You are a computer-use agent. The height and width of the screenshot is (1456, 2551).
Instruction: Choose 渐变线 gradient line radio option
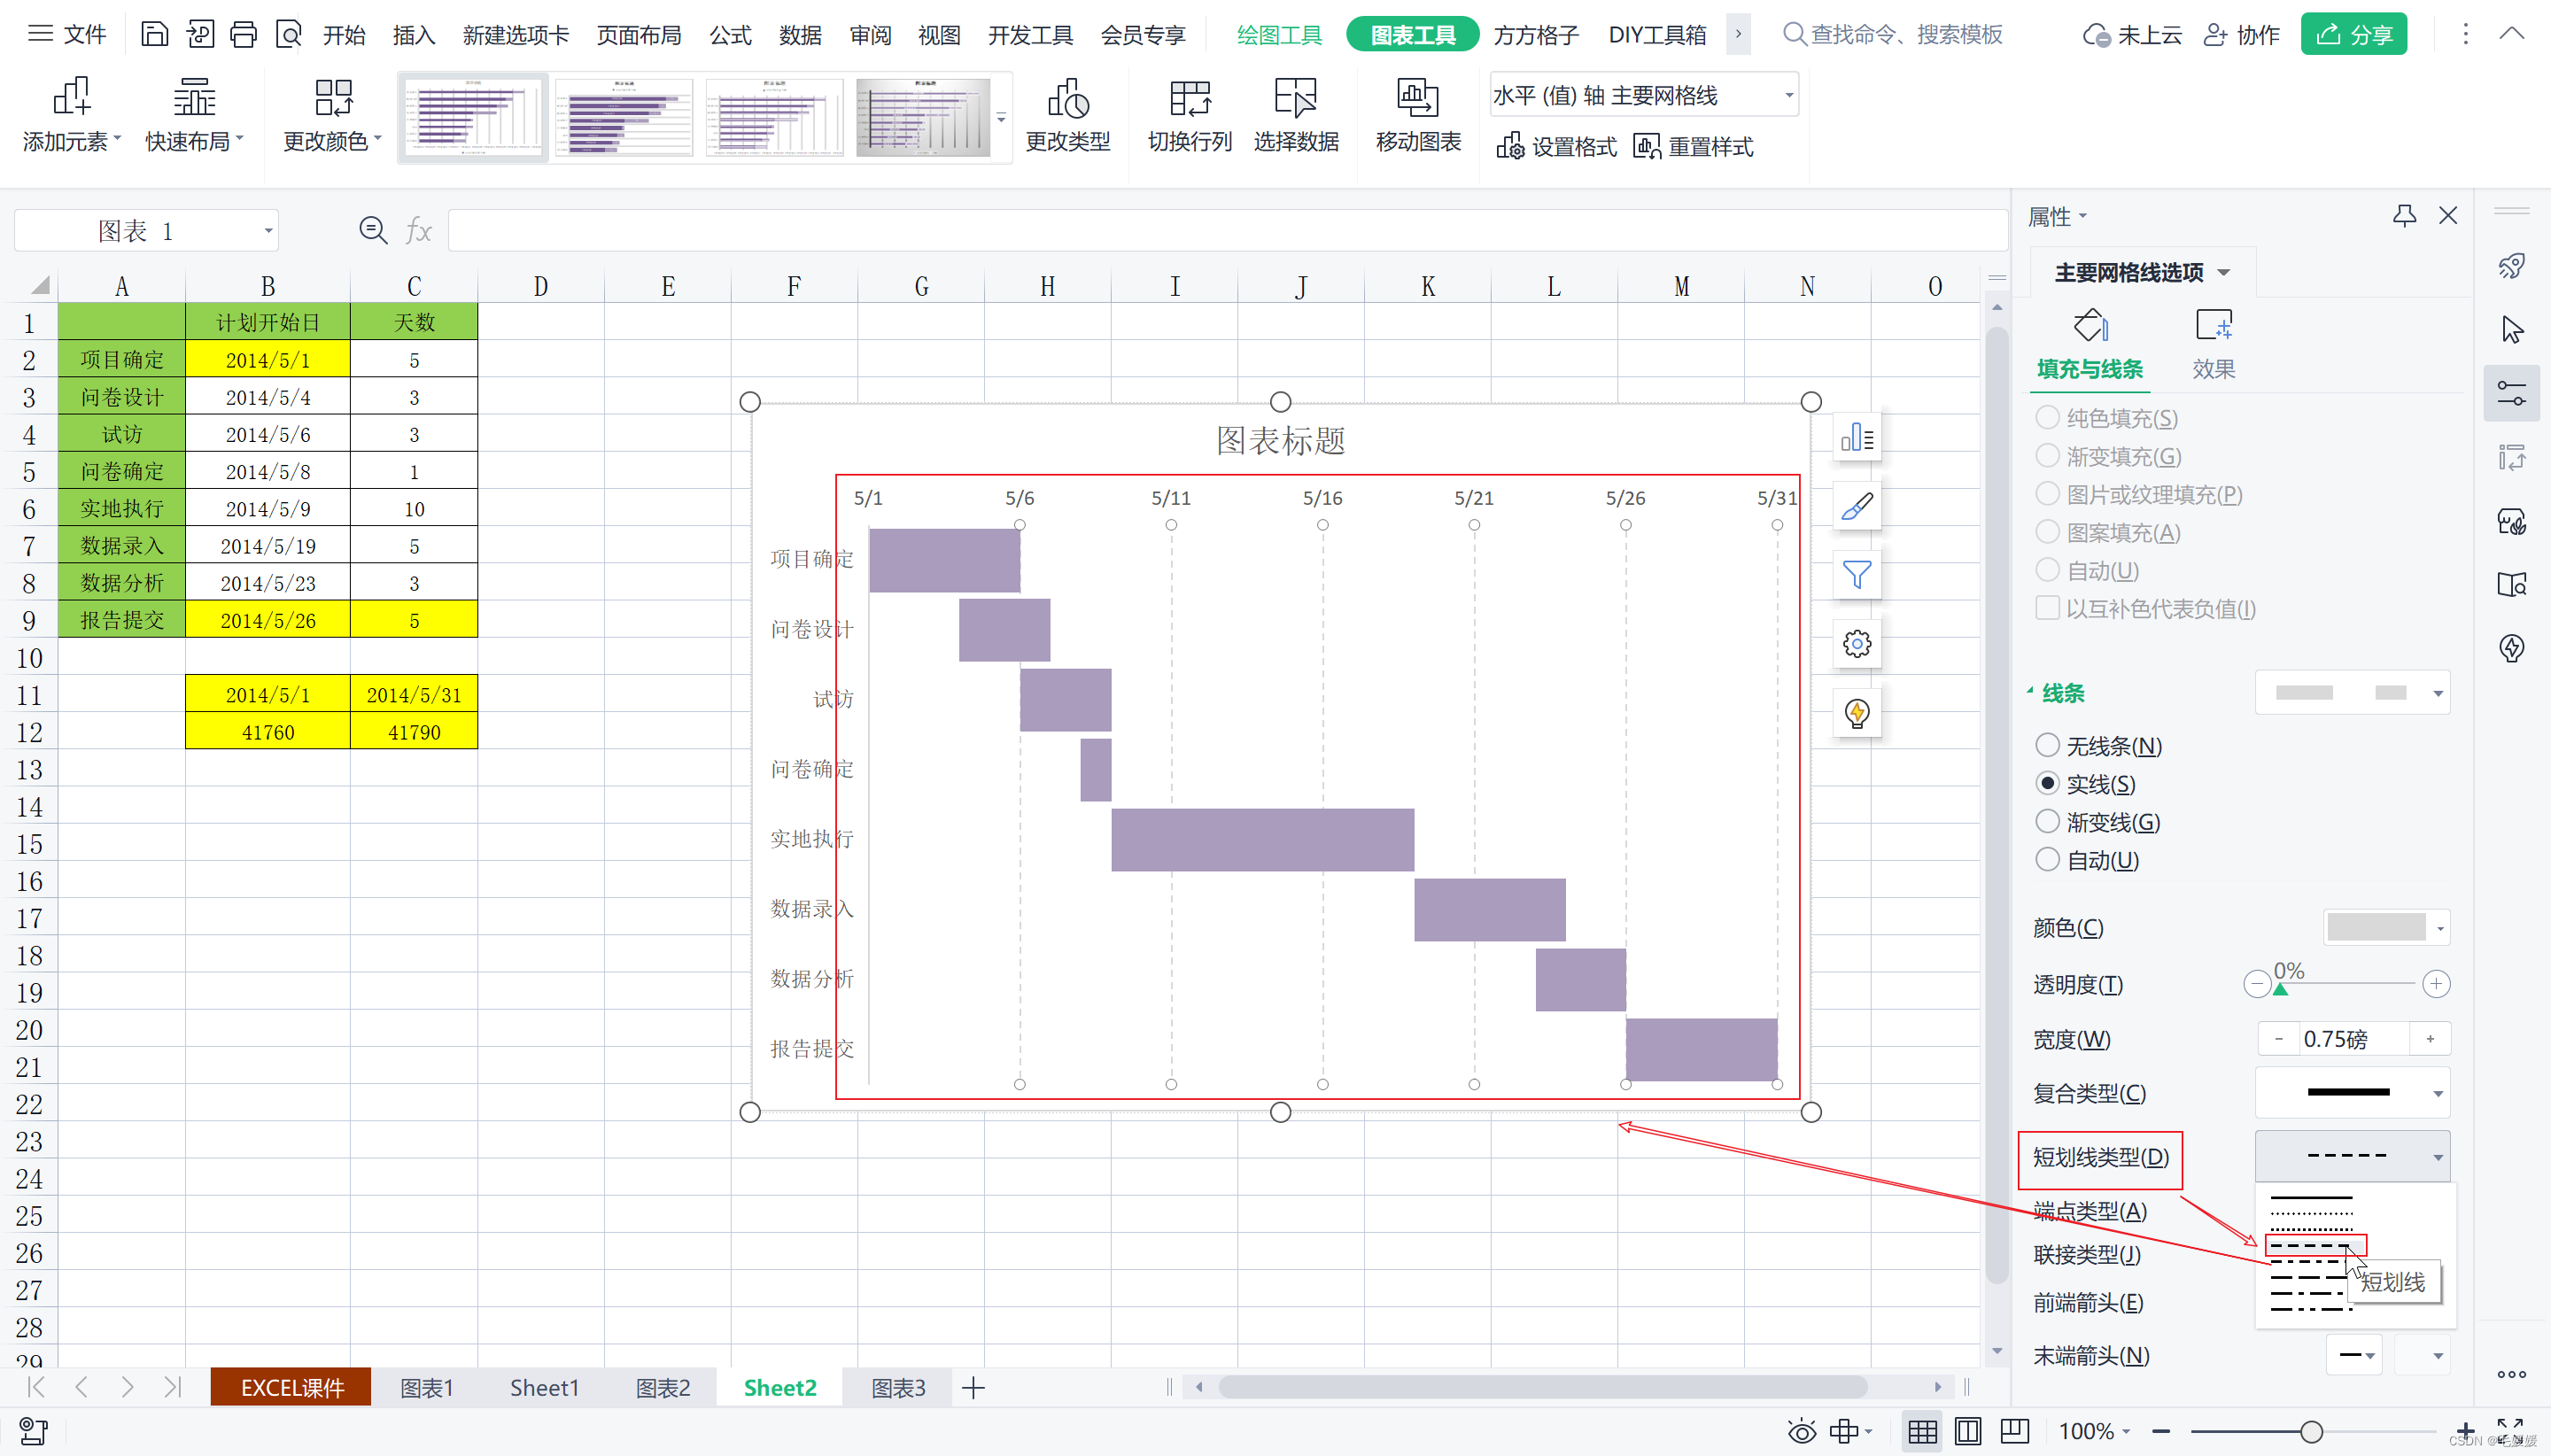pos(2047,822)
